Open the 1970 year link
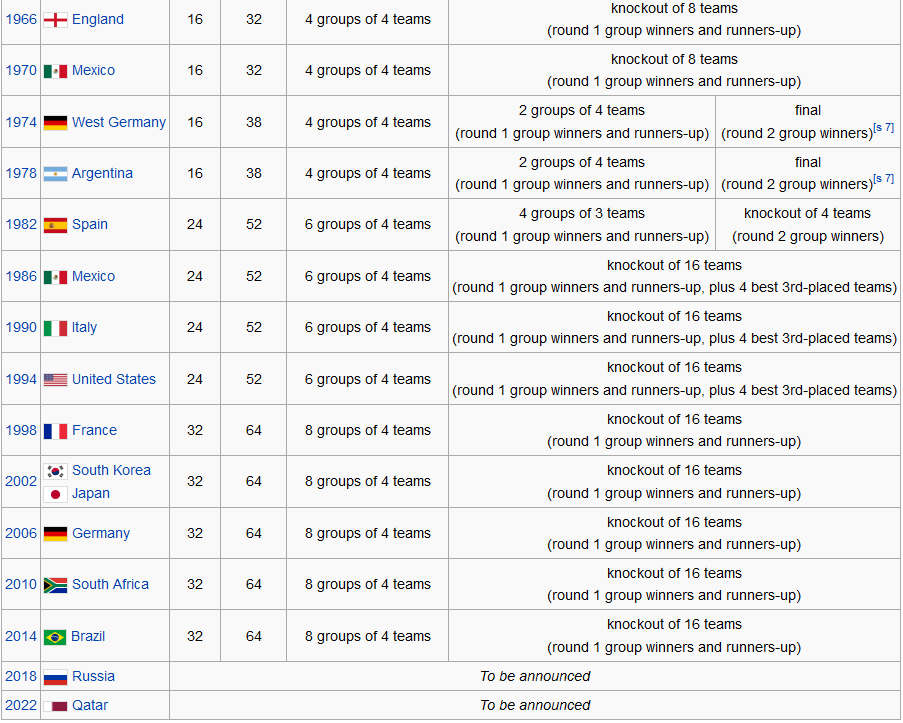The width and height of the screenshot is (903, 723). tap(21, 70)
